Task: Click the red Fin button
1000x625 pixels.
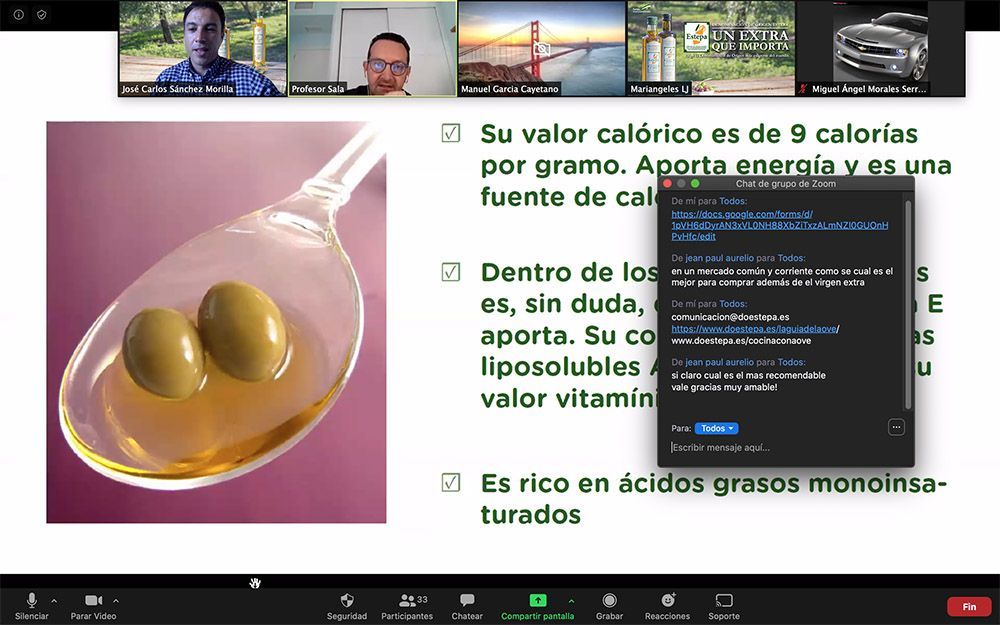Action: [969, 607]
